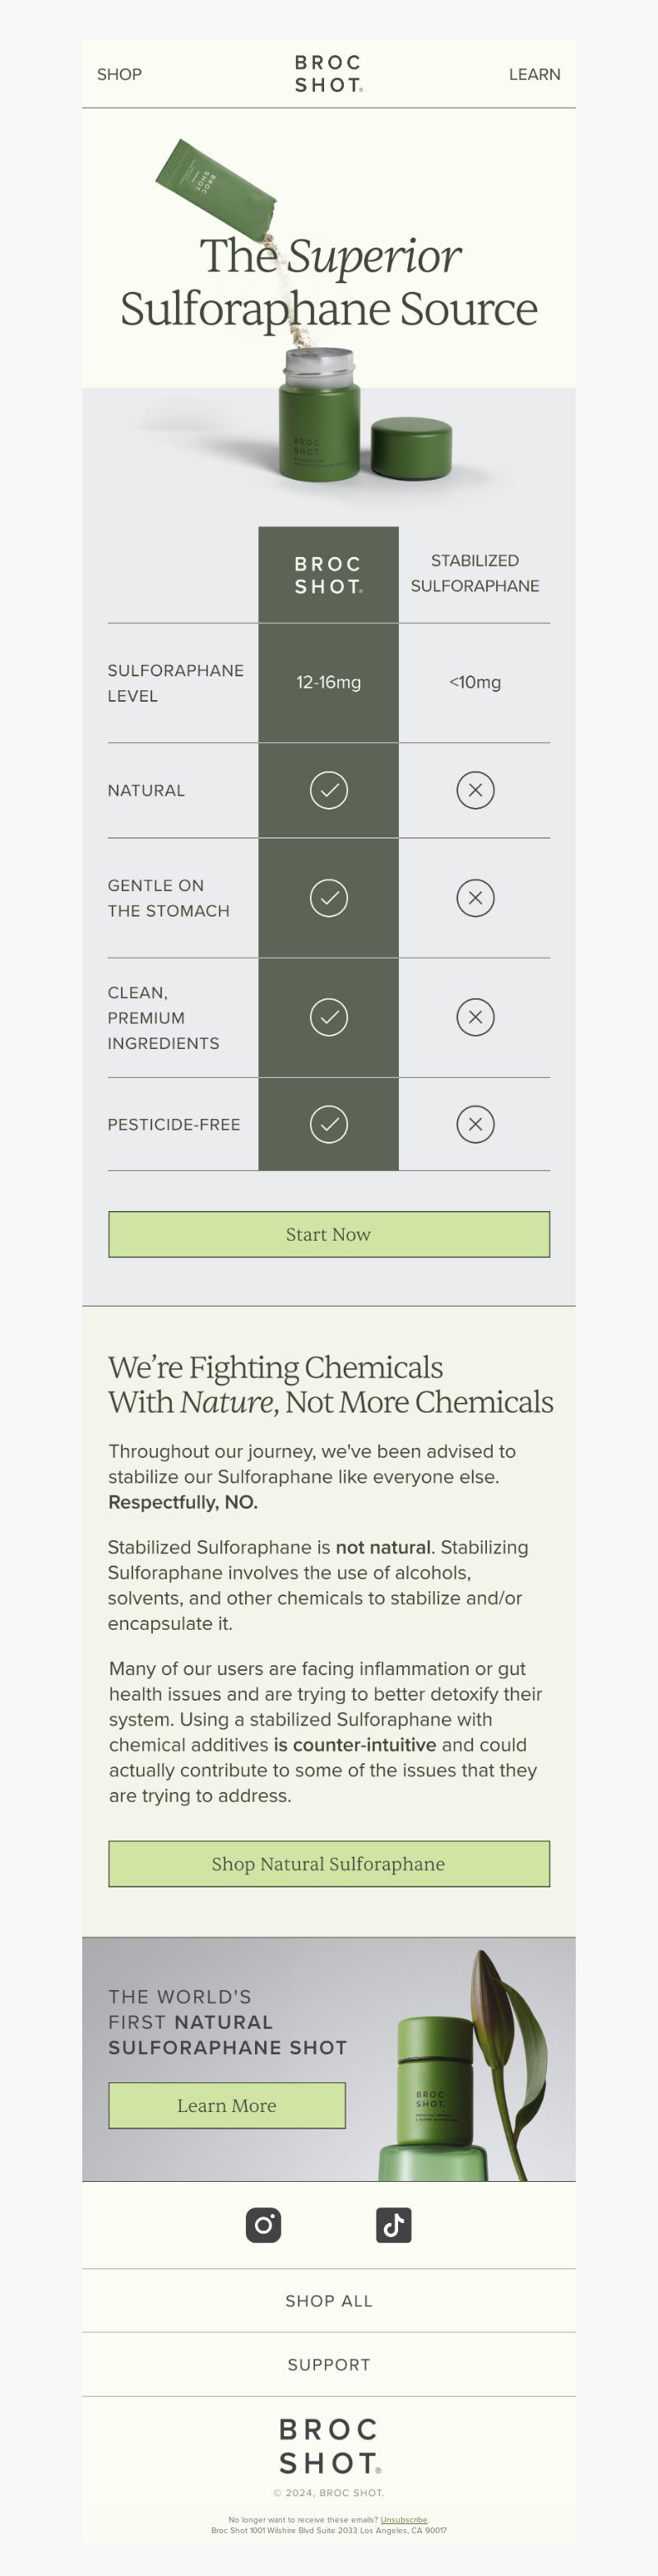The image size is (658, 2576).
Task: Click the checkmark icon in Pesticide-Free row
Action: tap(328, 1124)
